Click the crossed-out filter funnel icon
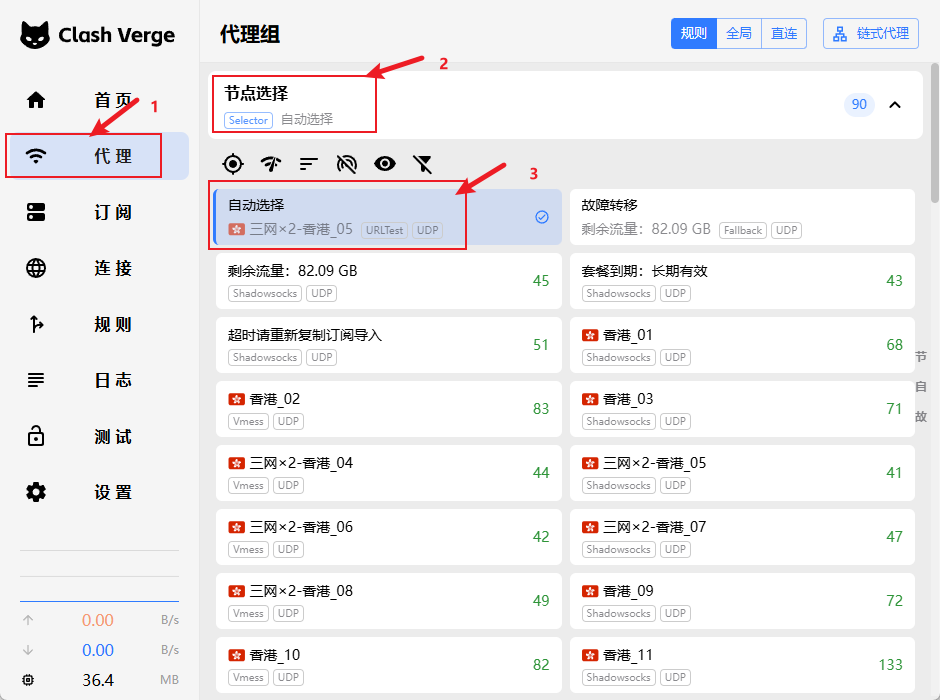 point(423,164)
